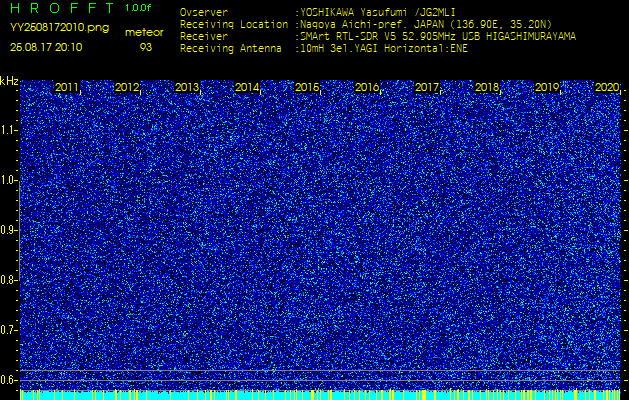This screenshot has height=400, width=629.
Task: Click the meteor count 93
Action: [x=146, y=47]
